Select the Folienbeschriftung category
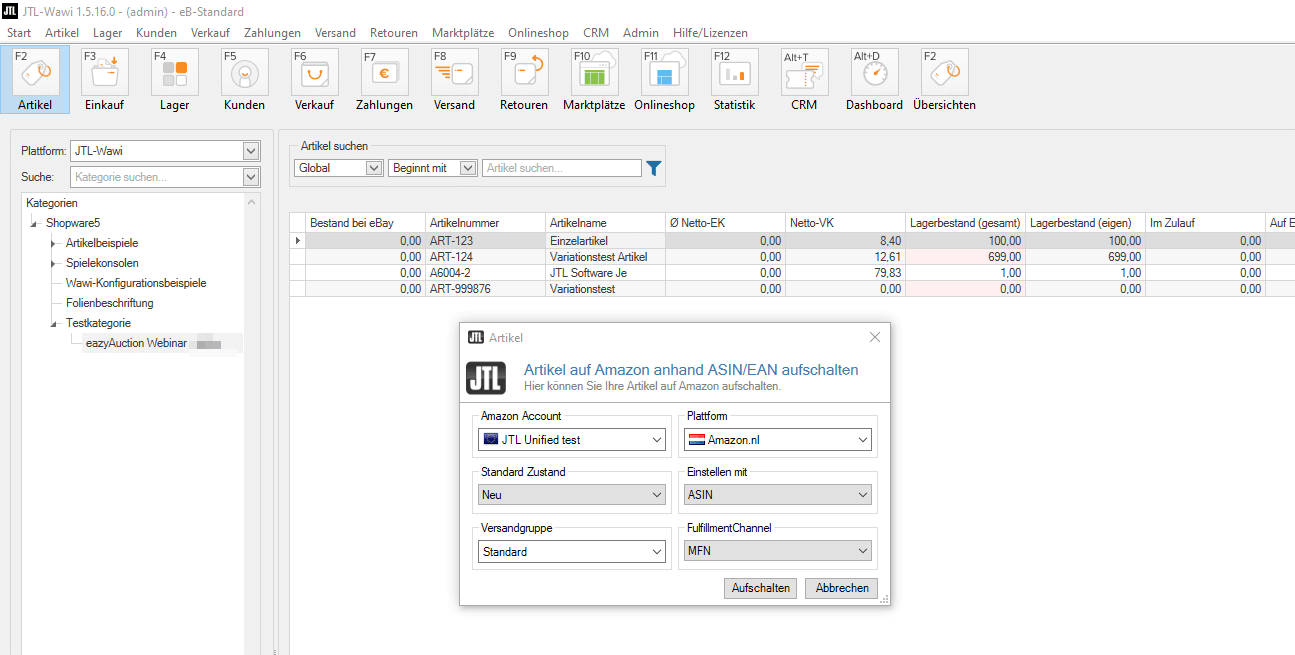 click(110, 303)
